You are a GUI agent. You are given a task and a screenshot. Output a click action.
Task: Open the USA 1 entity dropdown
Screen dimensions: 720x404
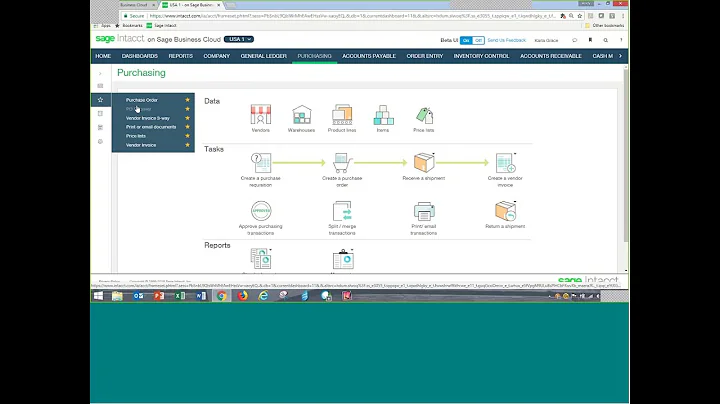click(x=239, y=39)
